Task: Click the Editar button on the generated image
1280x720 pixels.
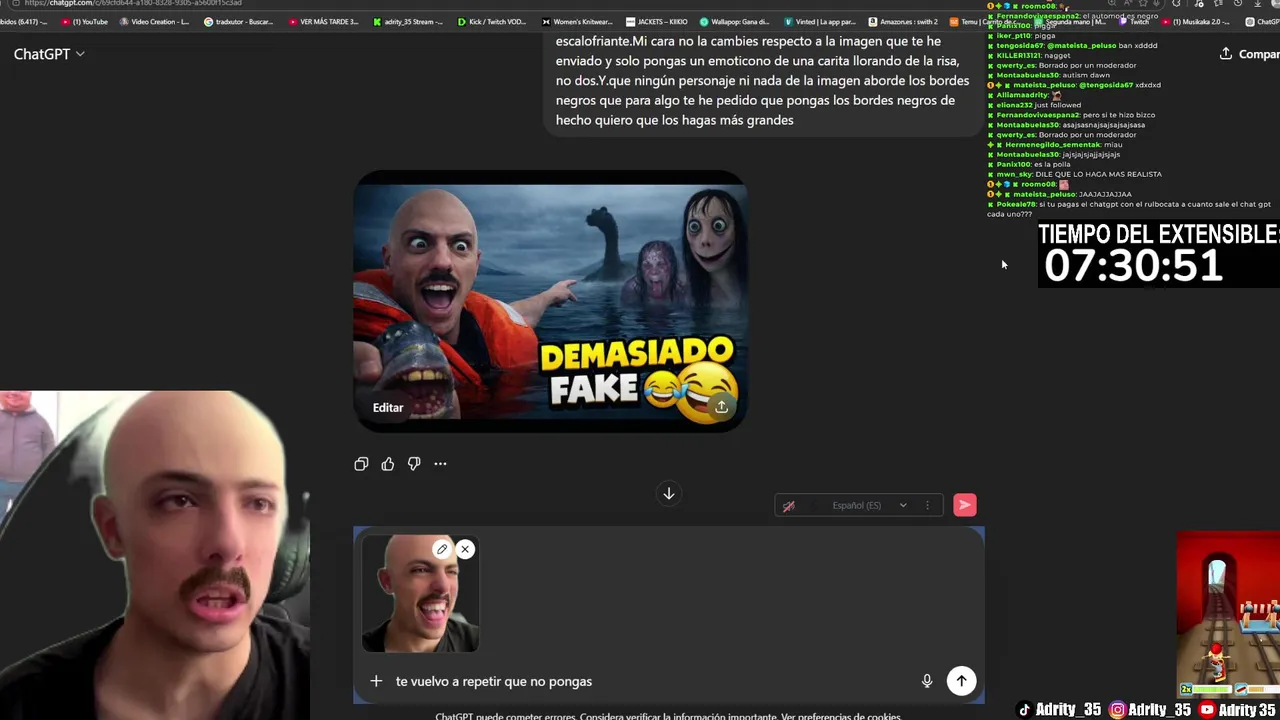Action: 388,407
